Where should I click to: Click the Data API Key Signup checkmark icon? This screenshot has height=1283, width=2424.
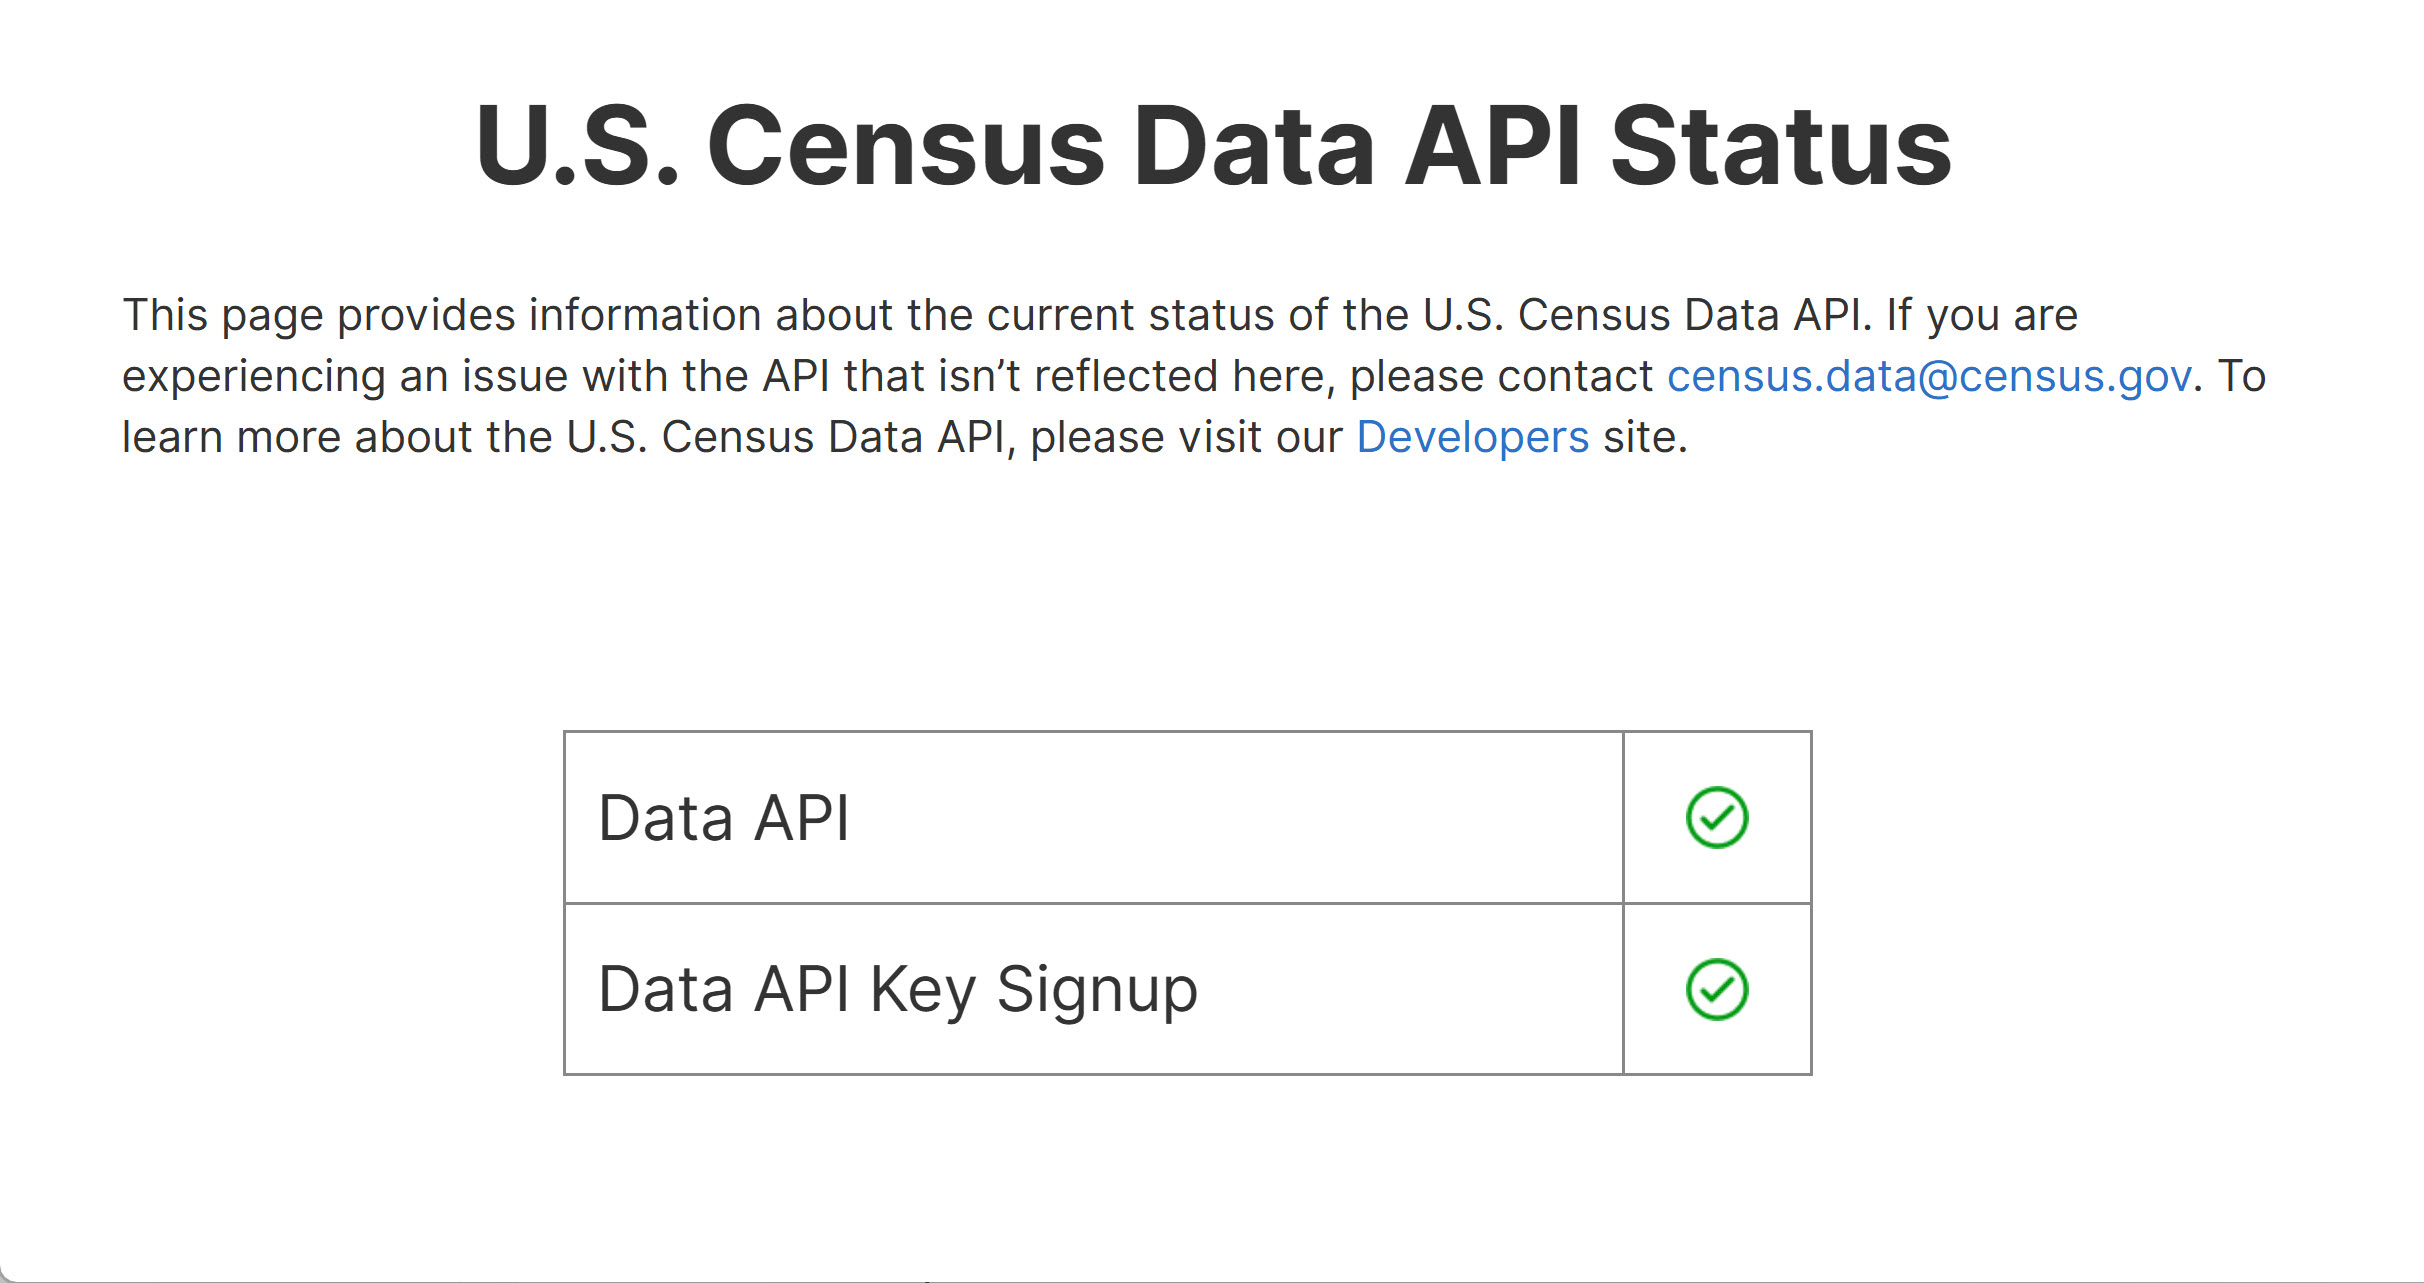click(x=1716, y=989)
